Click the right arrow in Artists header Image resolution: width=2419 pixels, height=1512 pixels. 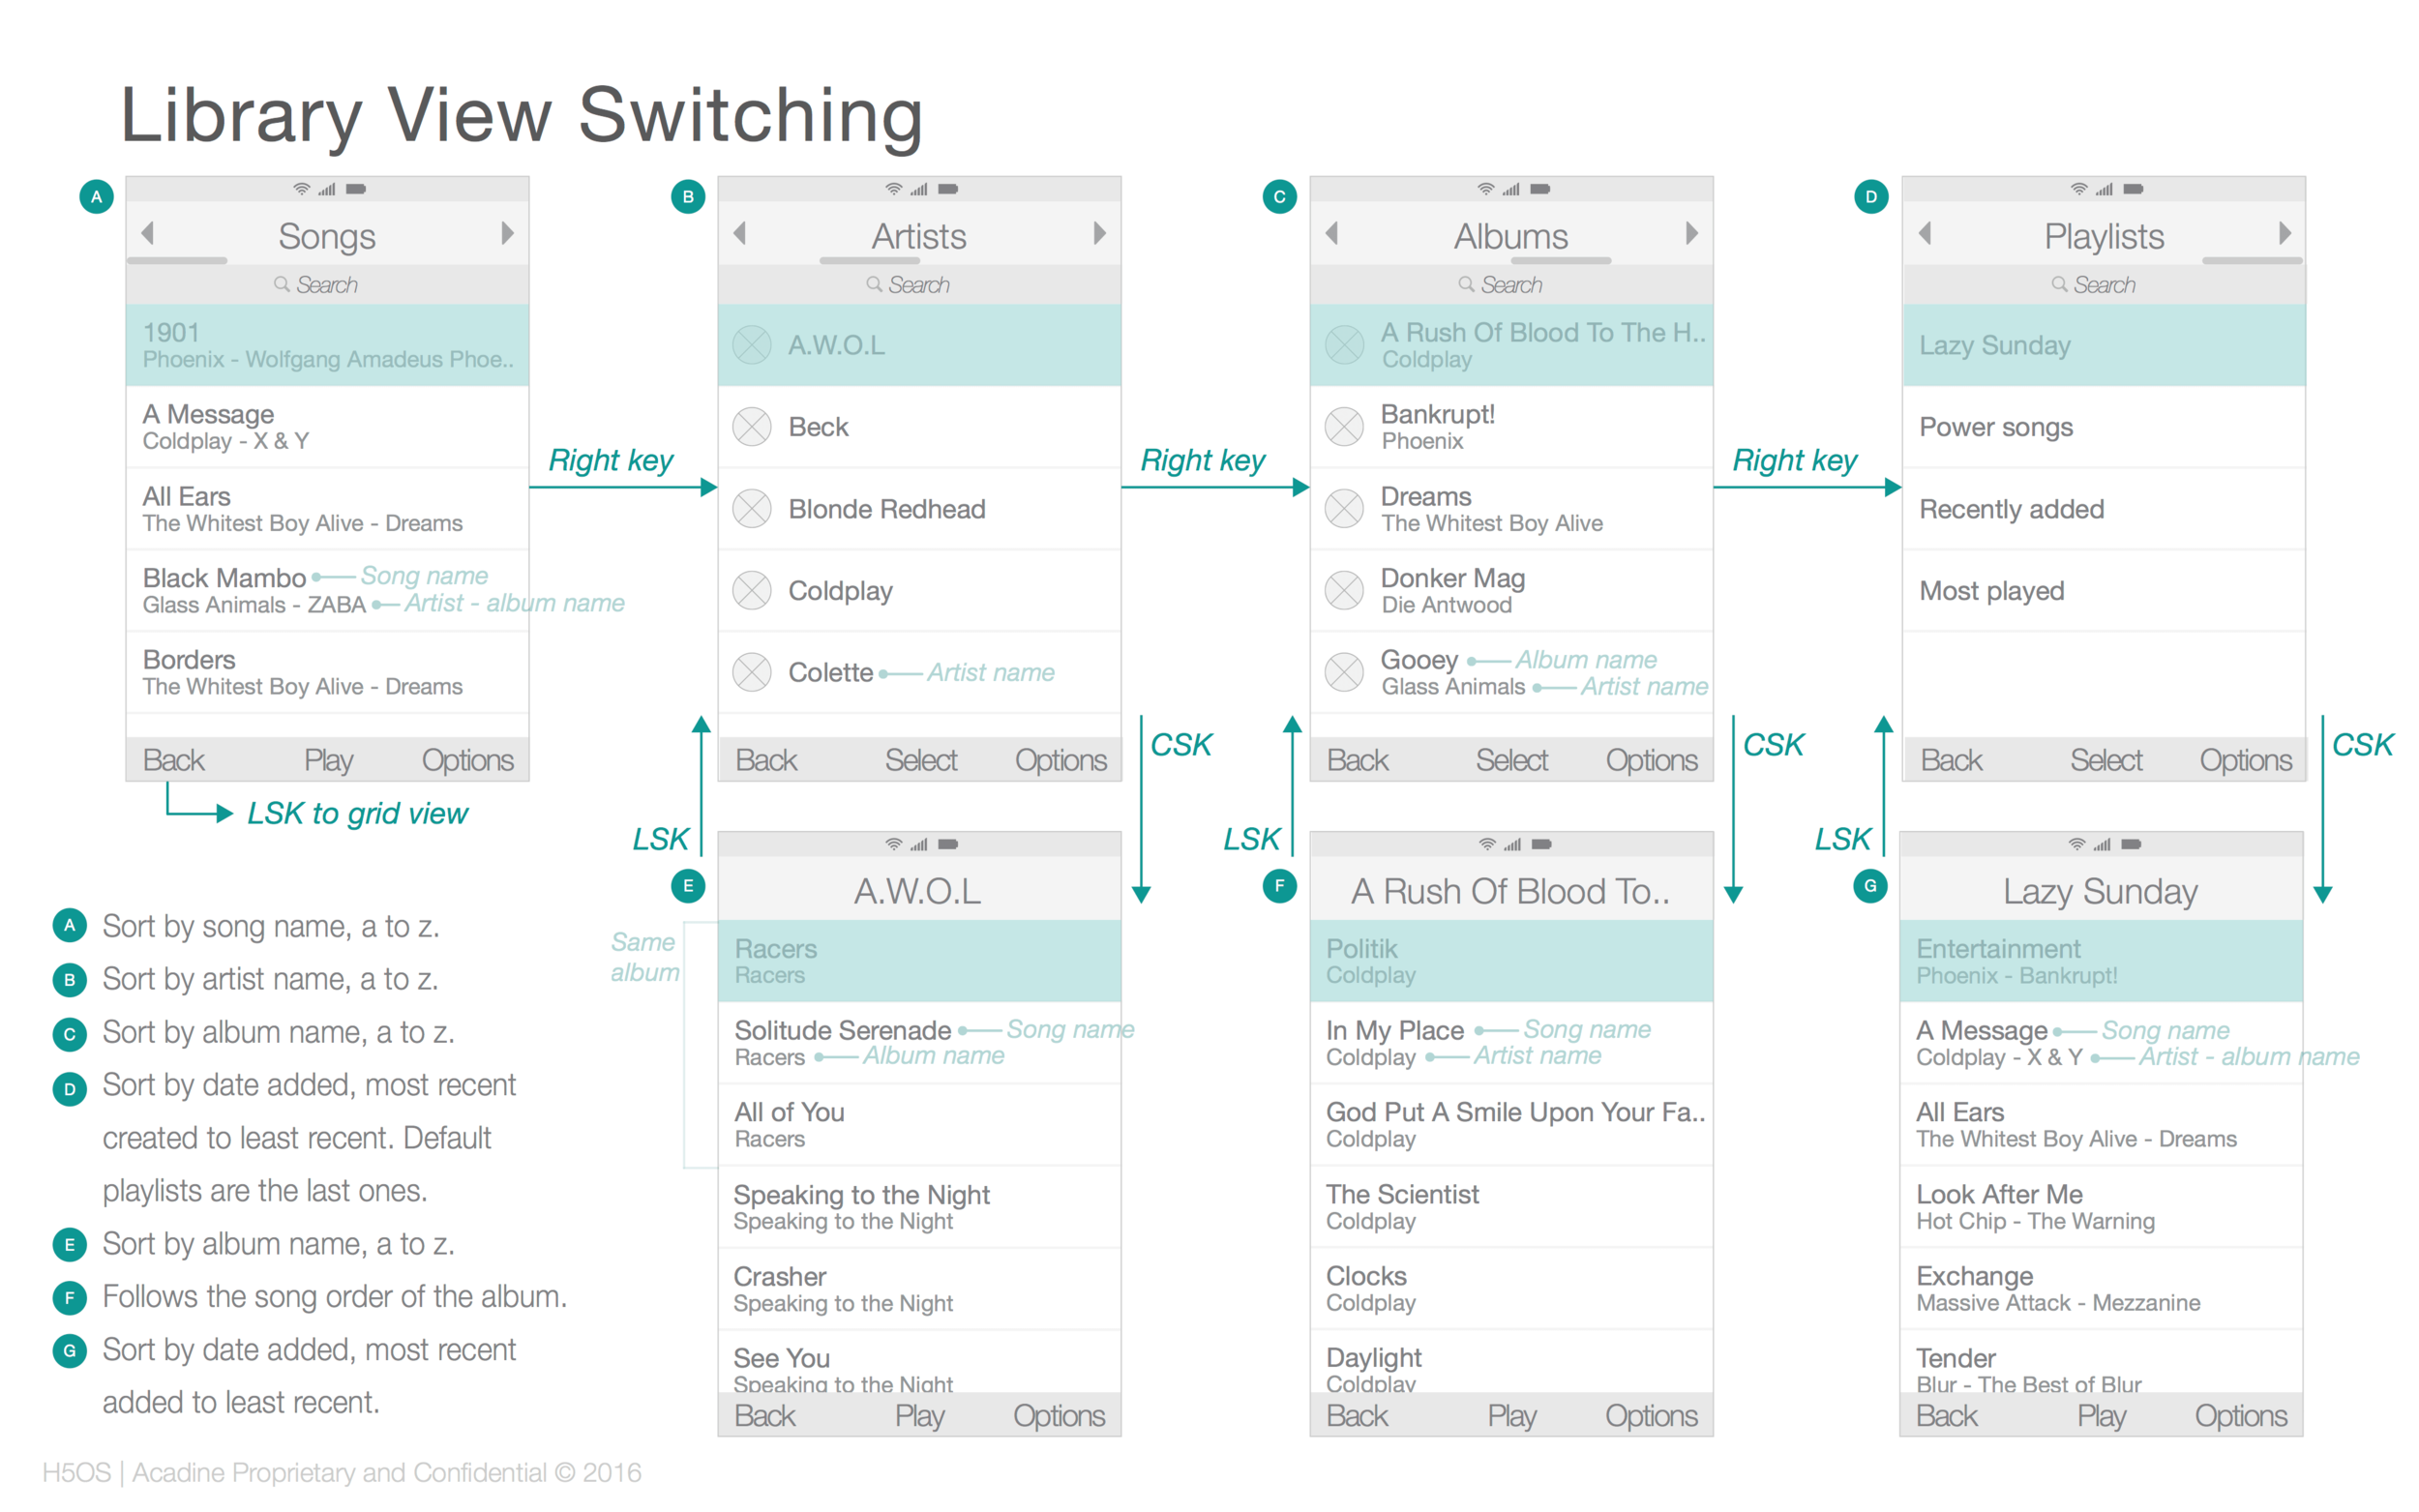coord(1099,233)
